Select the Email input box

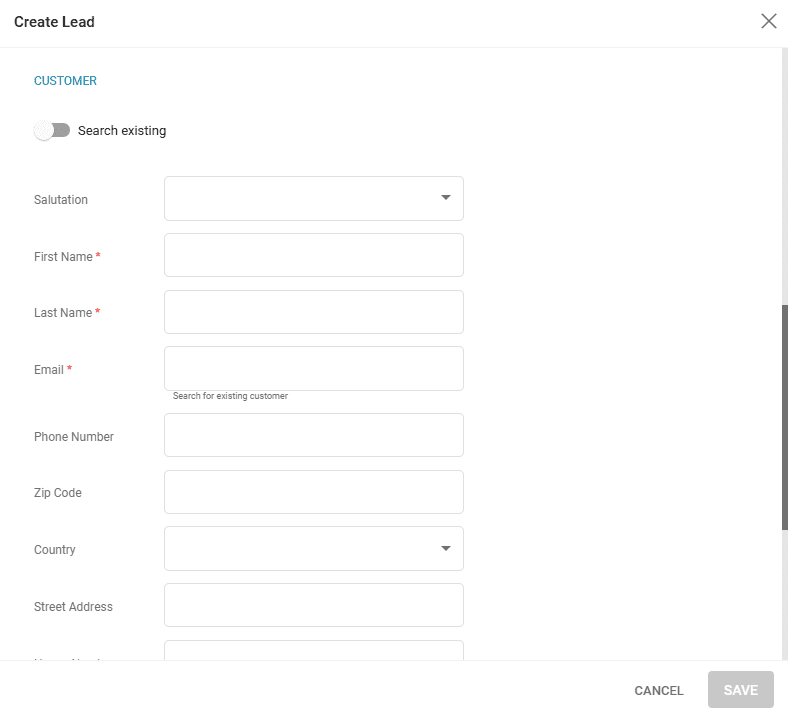tap(313, 368)
